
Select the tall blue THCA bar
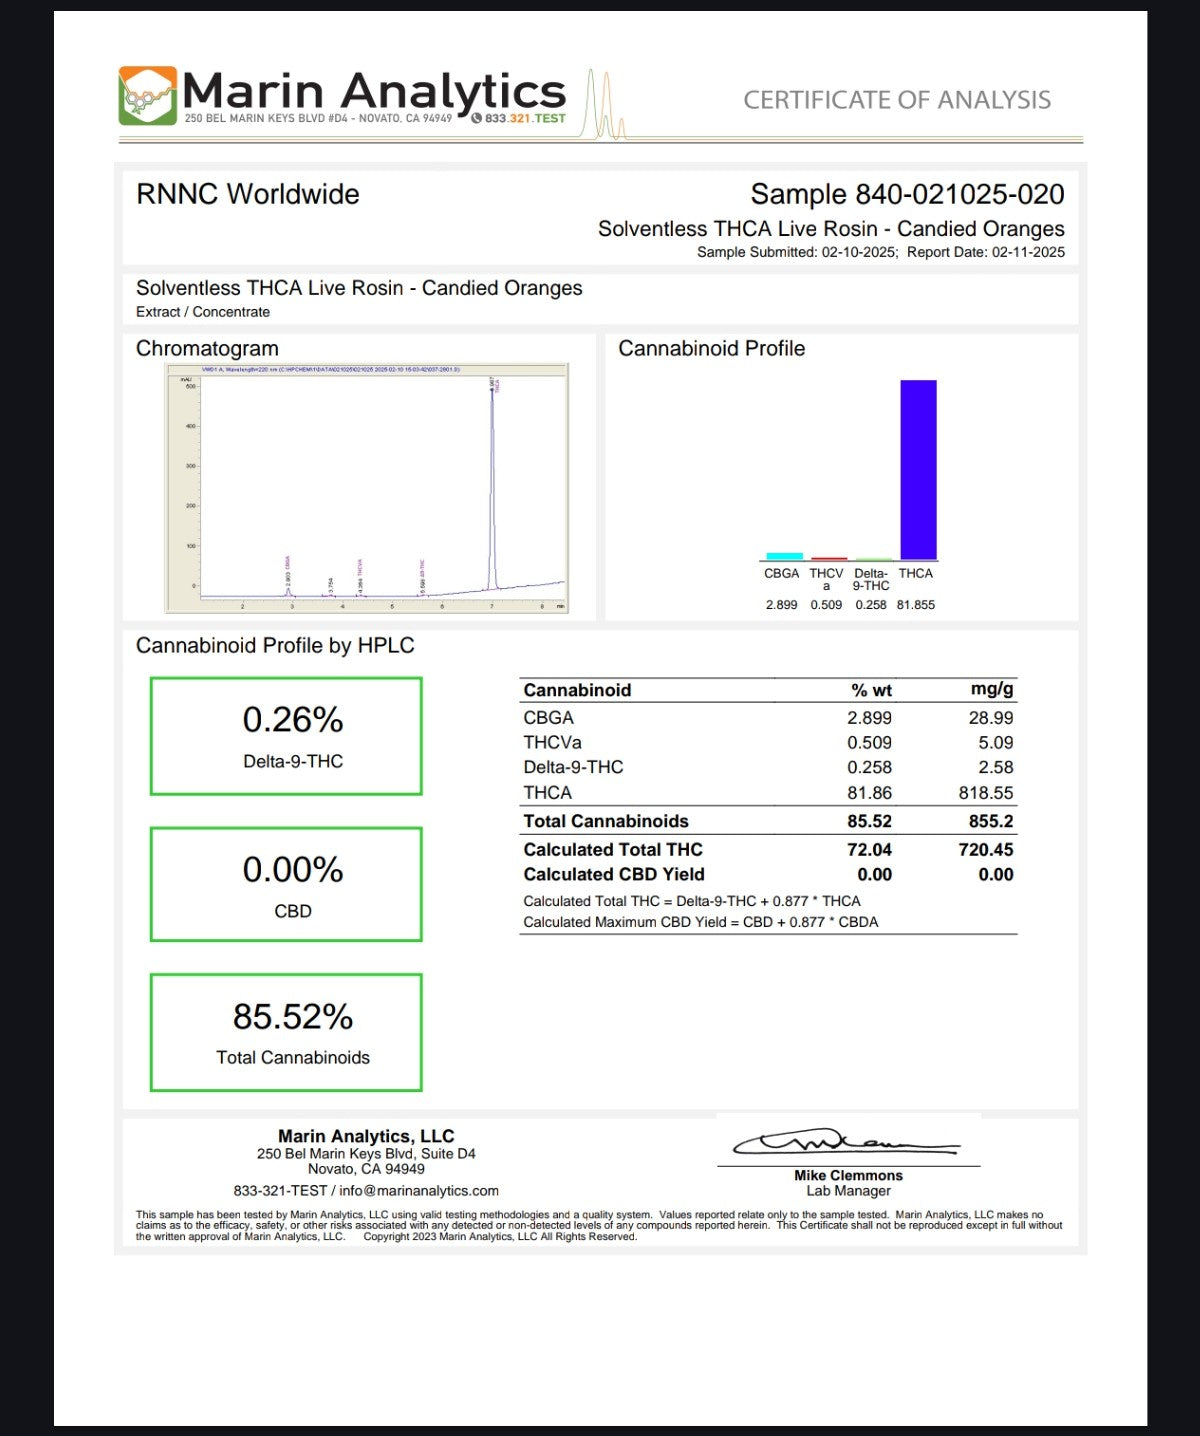[x=918, y=469]
